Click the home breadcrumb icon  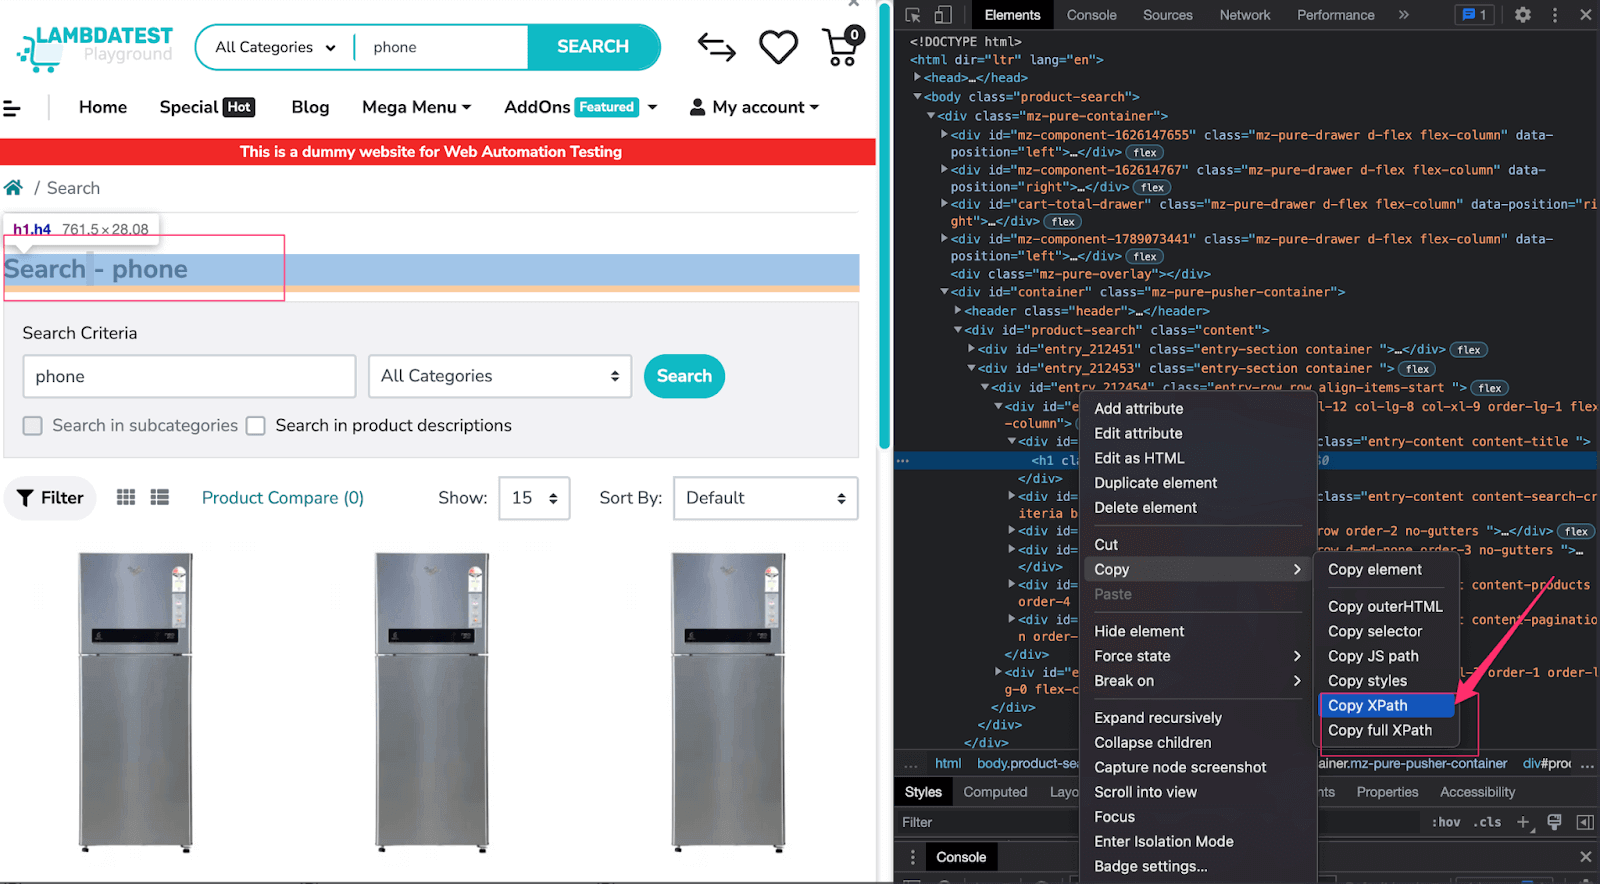[x=13, y=188]
